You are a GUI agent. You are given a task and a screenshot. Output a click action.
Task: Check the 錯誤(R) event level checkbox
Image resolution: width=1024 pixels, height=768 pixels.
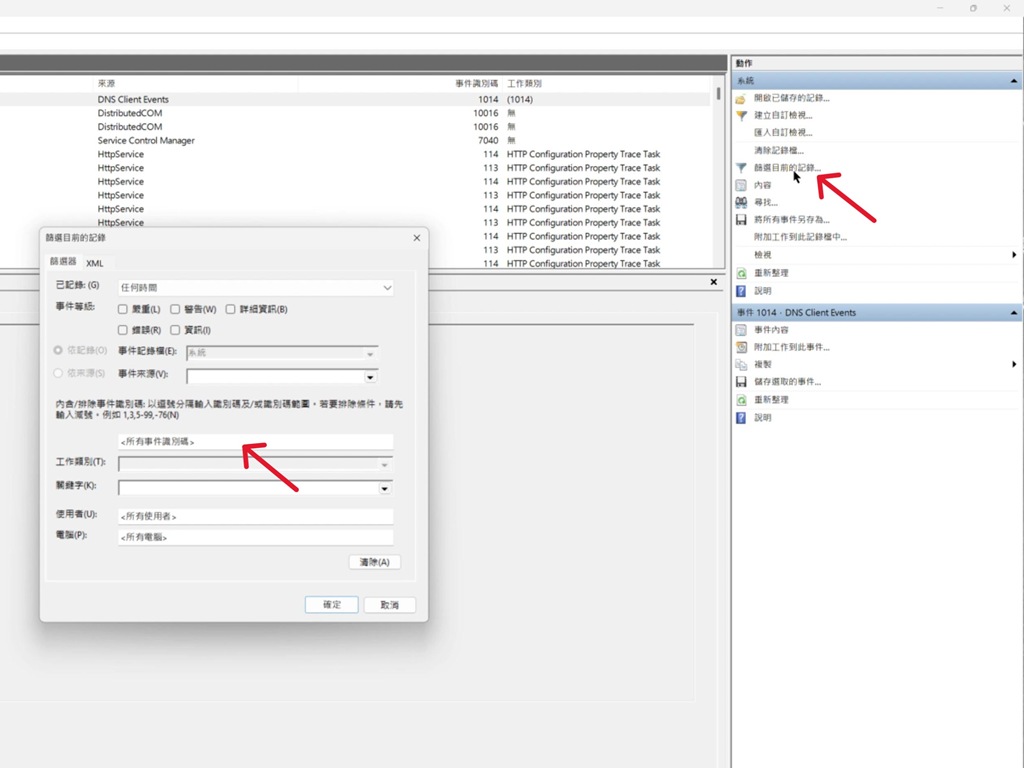(x=123, y=330)
